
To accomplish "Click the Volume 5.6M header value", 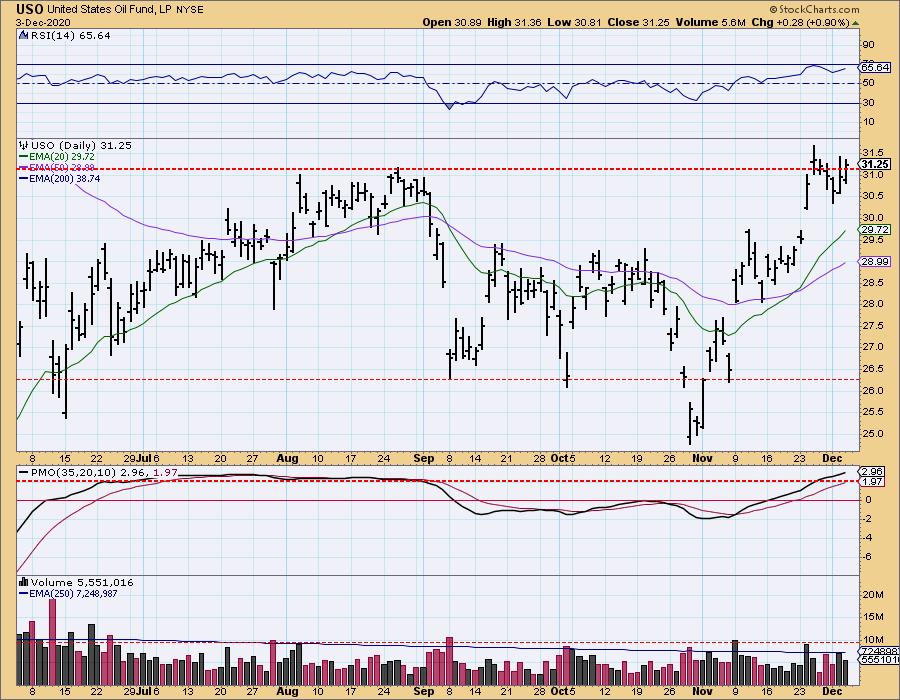I will pos(710,22).
